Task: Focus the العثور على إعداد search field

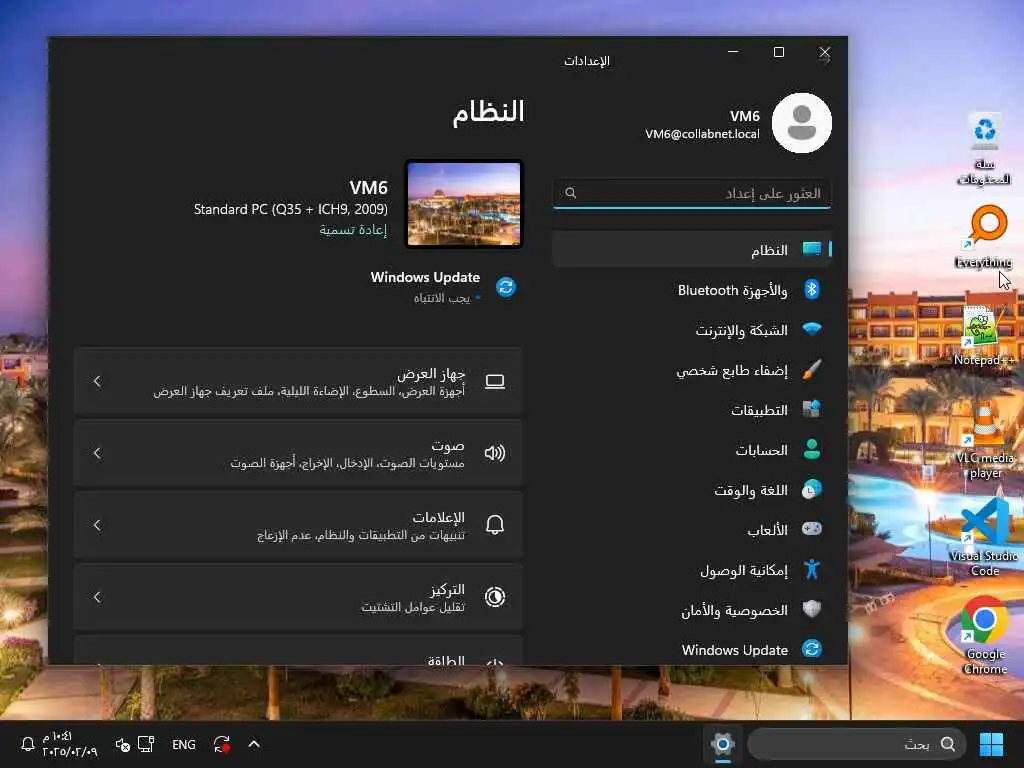Action: 692,193
